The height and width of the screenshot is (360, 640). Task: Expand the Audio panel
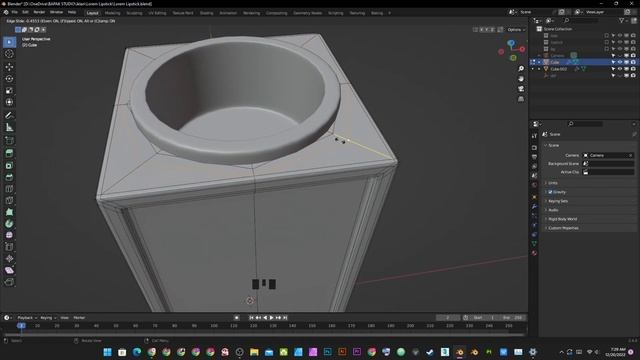click(x=553, y=210)
